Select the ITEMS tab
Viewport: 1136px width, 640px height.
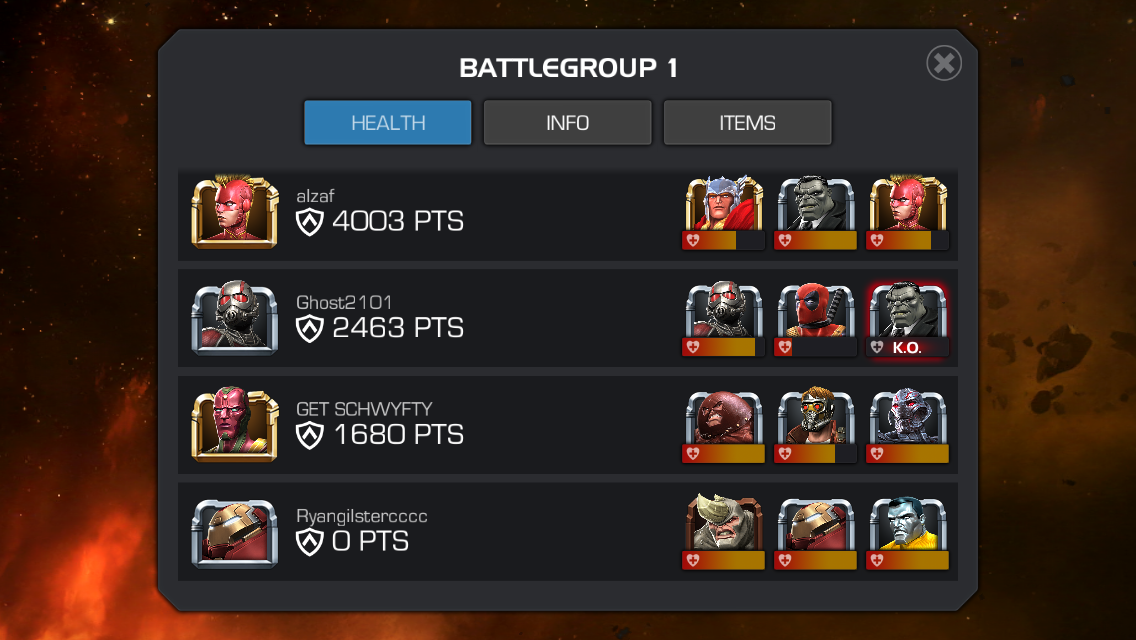[x=747, y=122]
